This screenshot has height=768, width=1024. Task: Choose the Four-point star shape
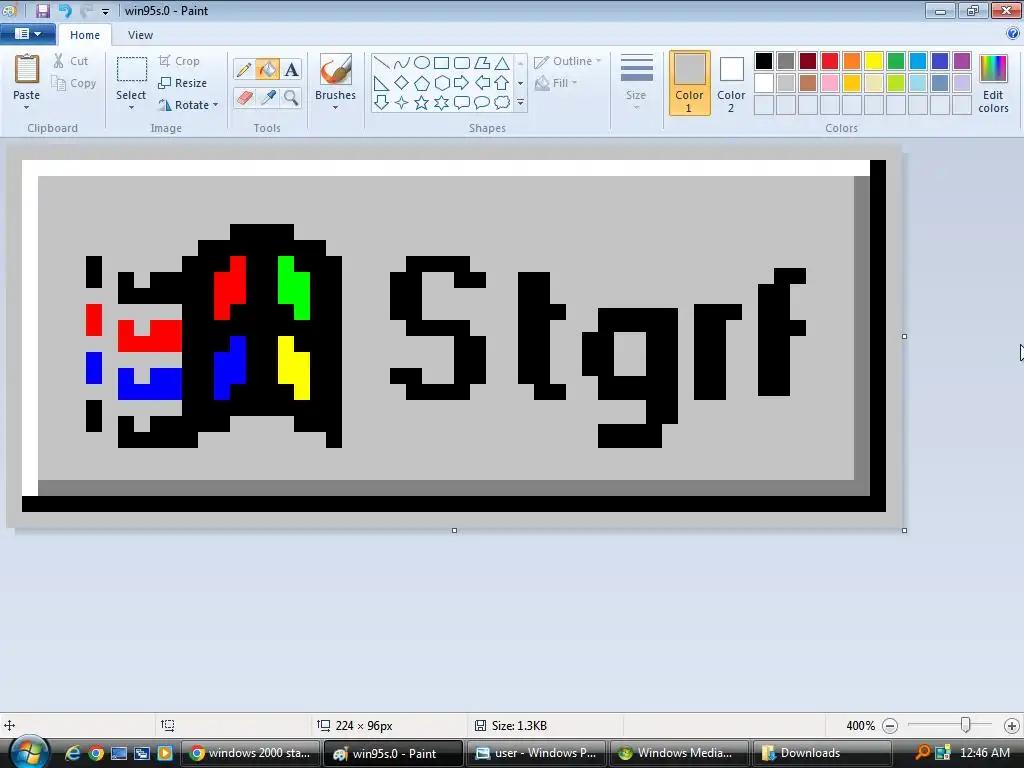[x=402, y=103]
